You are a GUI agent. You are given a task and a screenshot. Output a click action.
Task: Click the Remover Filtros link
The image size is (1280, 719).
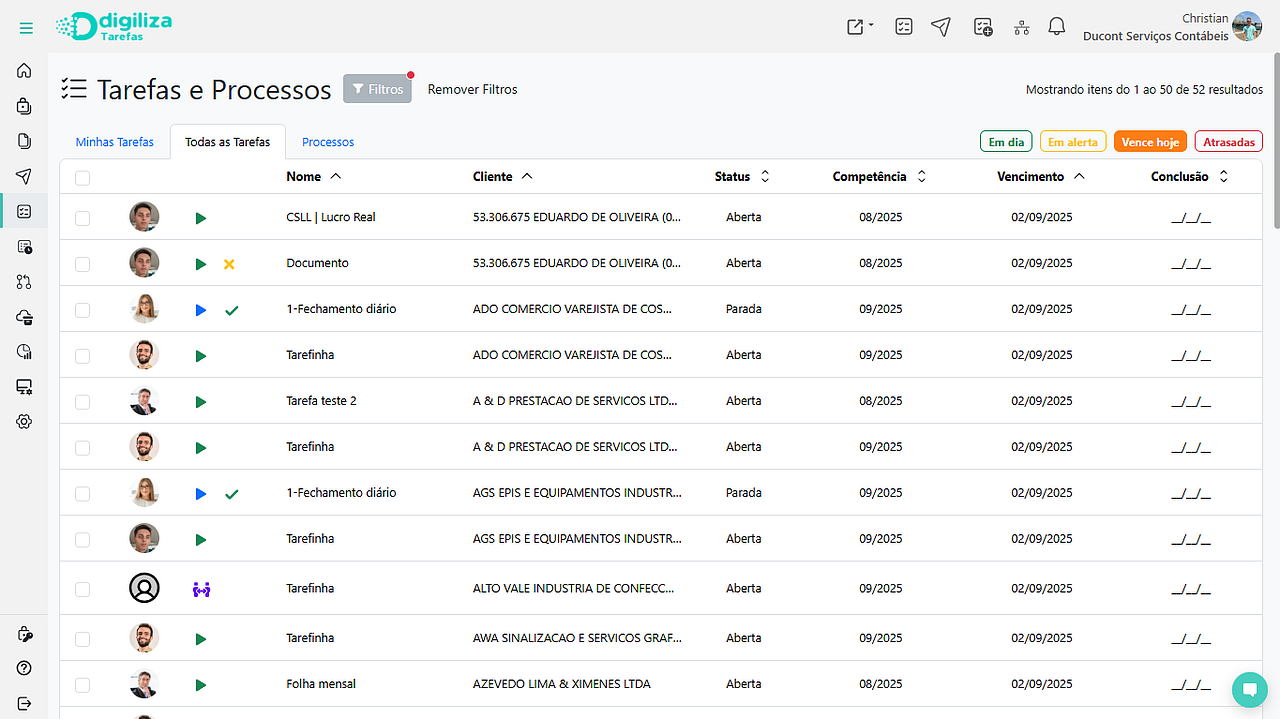472,89
